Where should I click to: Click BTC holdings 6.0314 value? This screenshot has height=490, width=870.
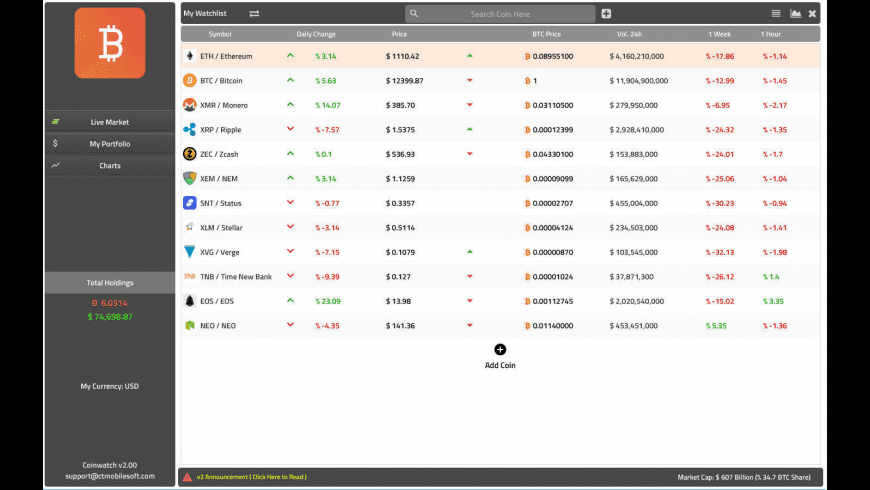coord(110,303)
